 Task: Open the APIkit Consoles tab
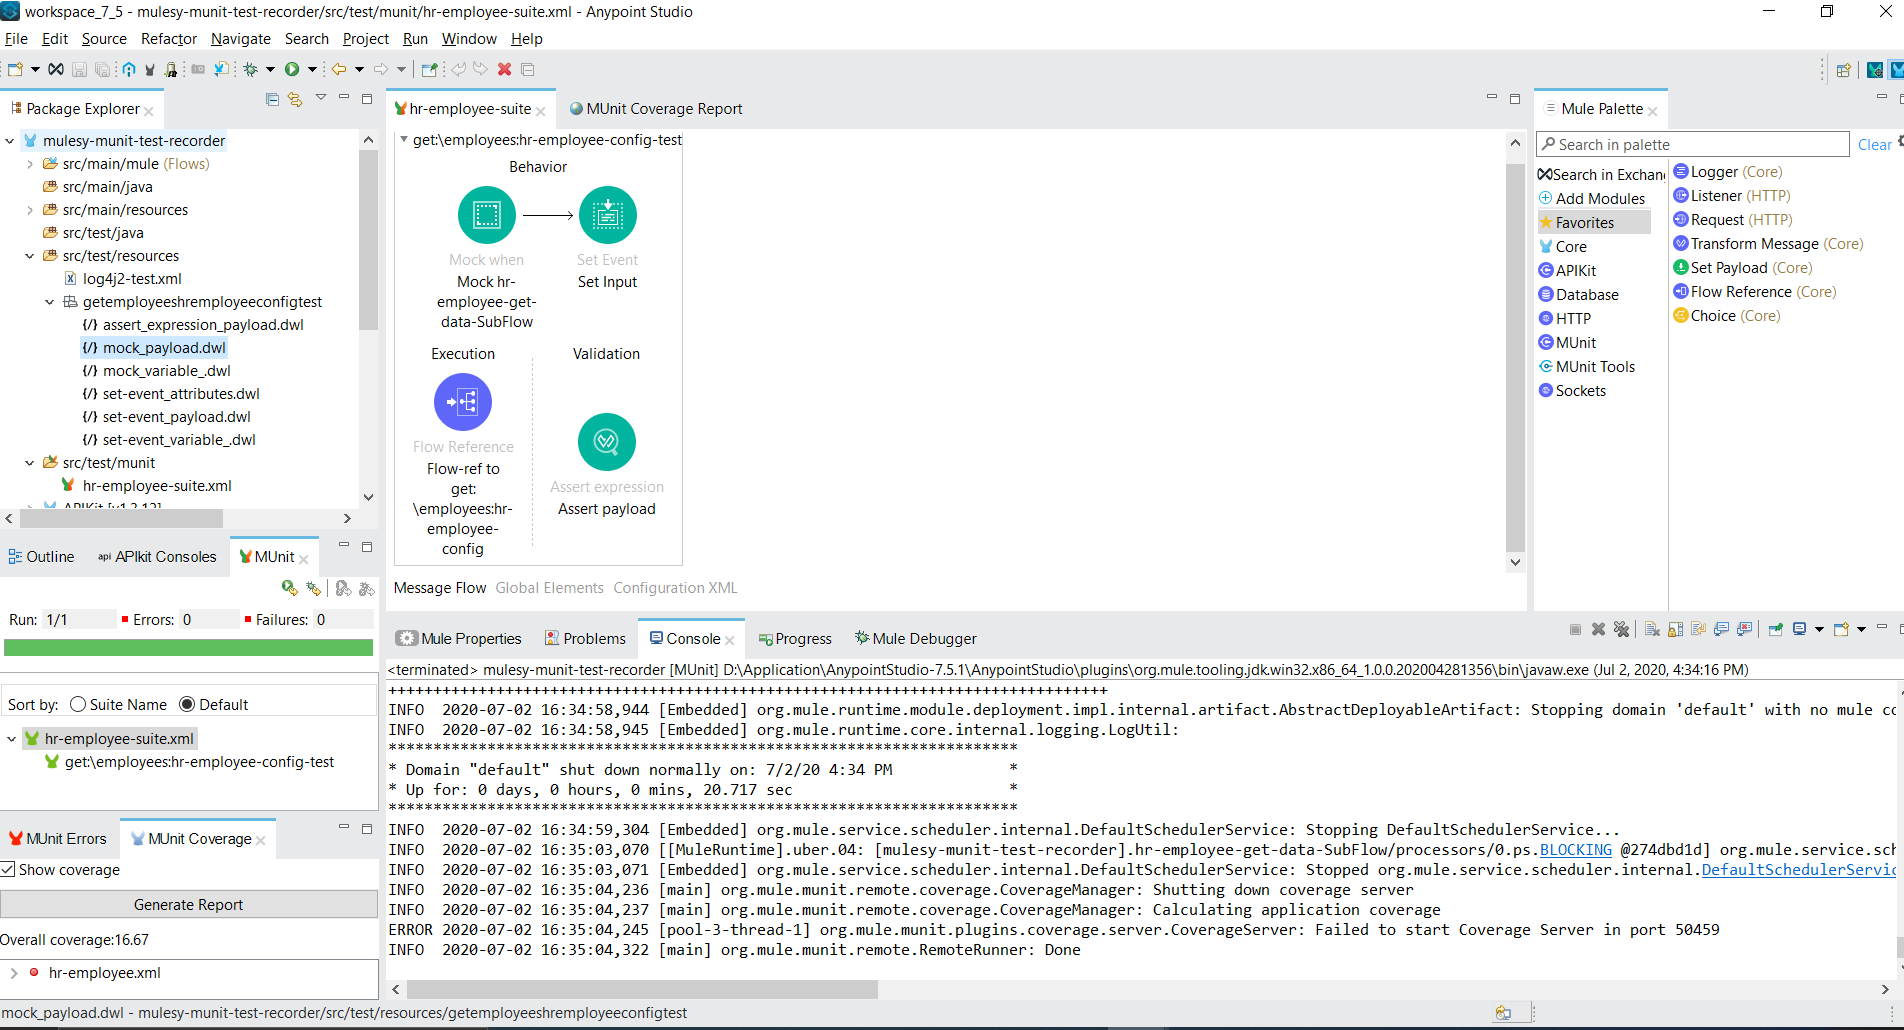(157, 557)
